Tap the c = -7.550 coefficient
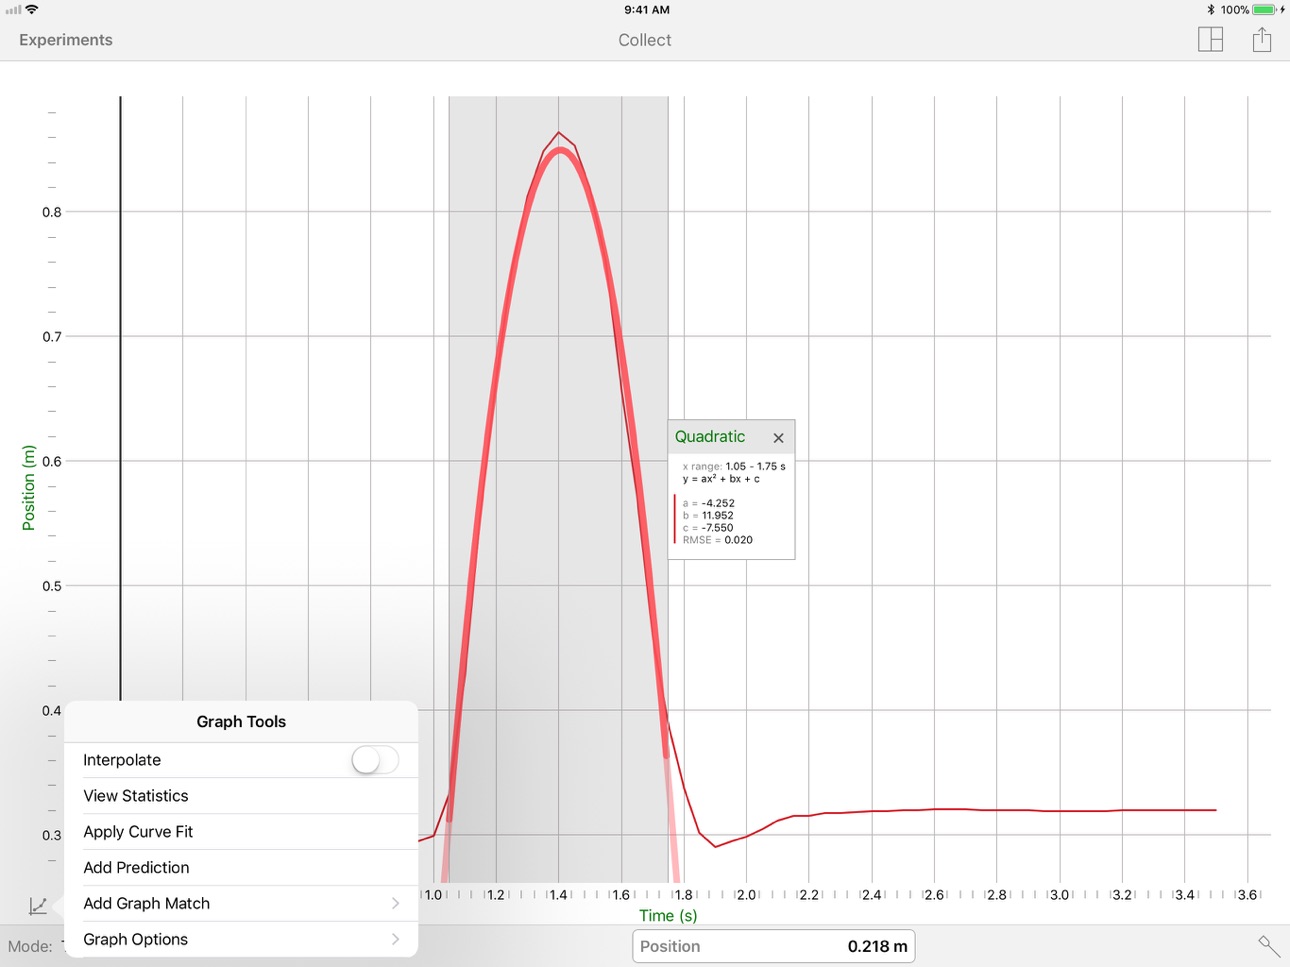 [x=708, y=528]
